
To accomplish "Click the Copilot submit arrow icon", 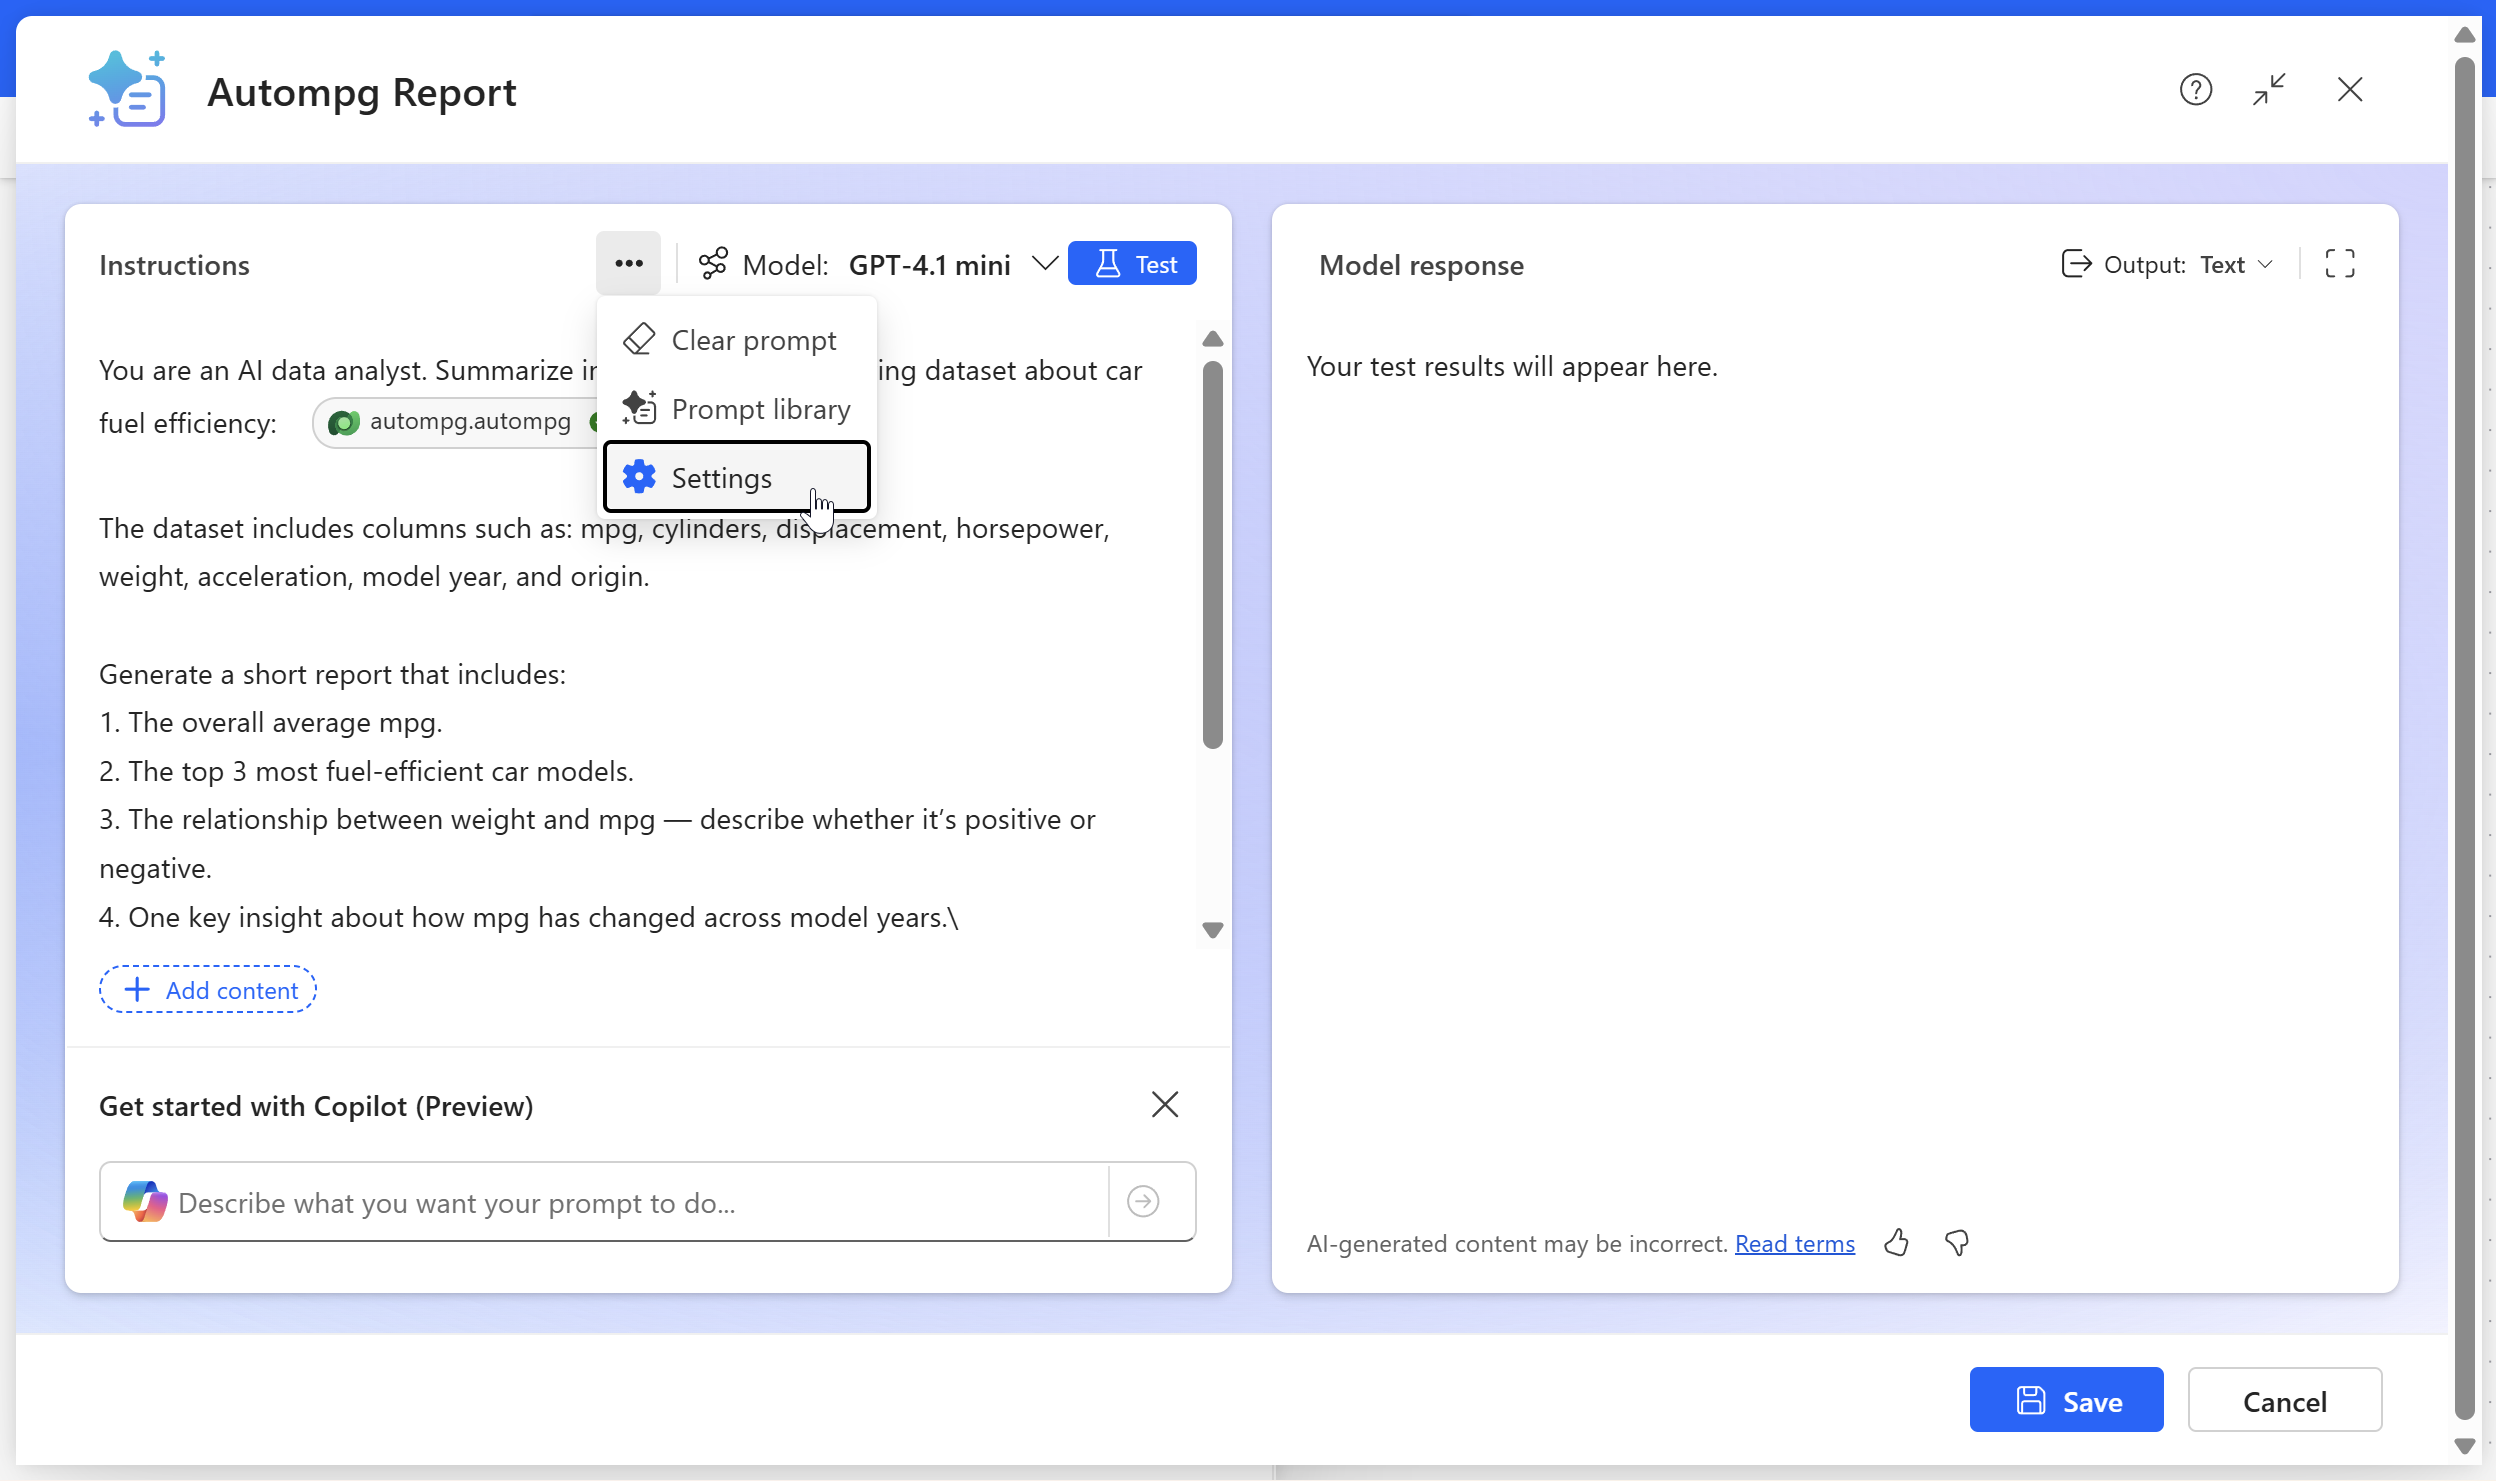I will 1143,1201.
